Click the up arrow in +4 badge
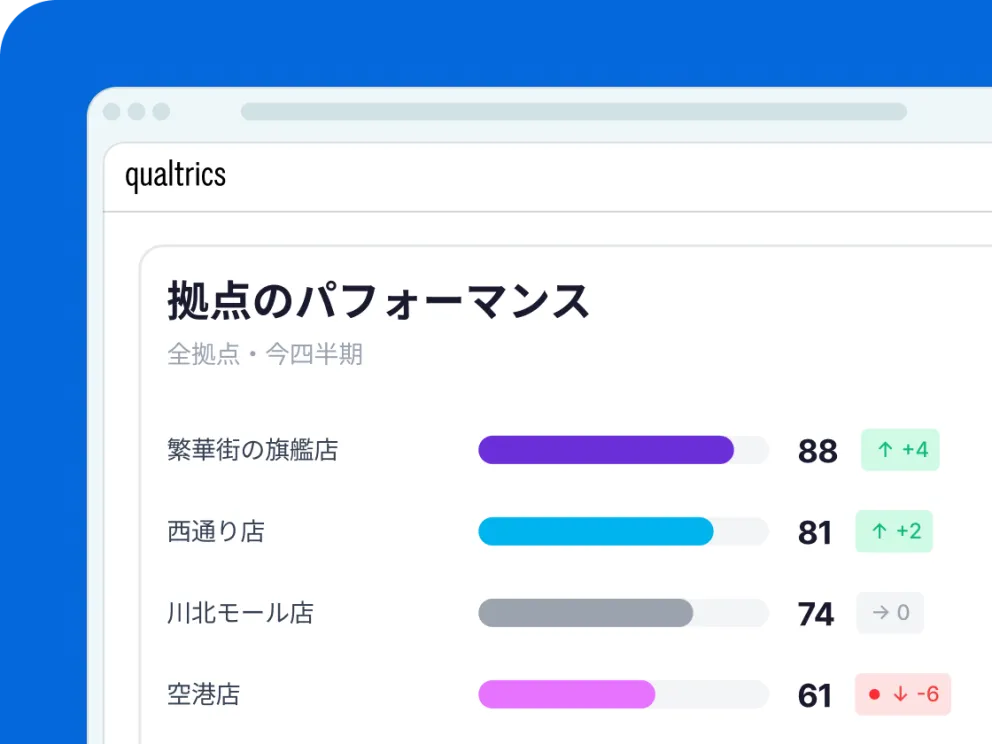This screenshot has height=744, width=992. click(x=885, y=449)
